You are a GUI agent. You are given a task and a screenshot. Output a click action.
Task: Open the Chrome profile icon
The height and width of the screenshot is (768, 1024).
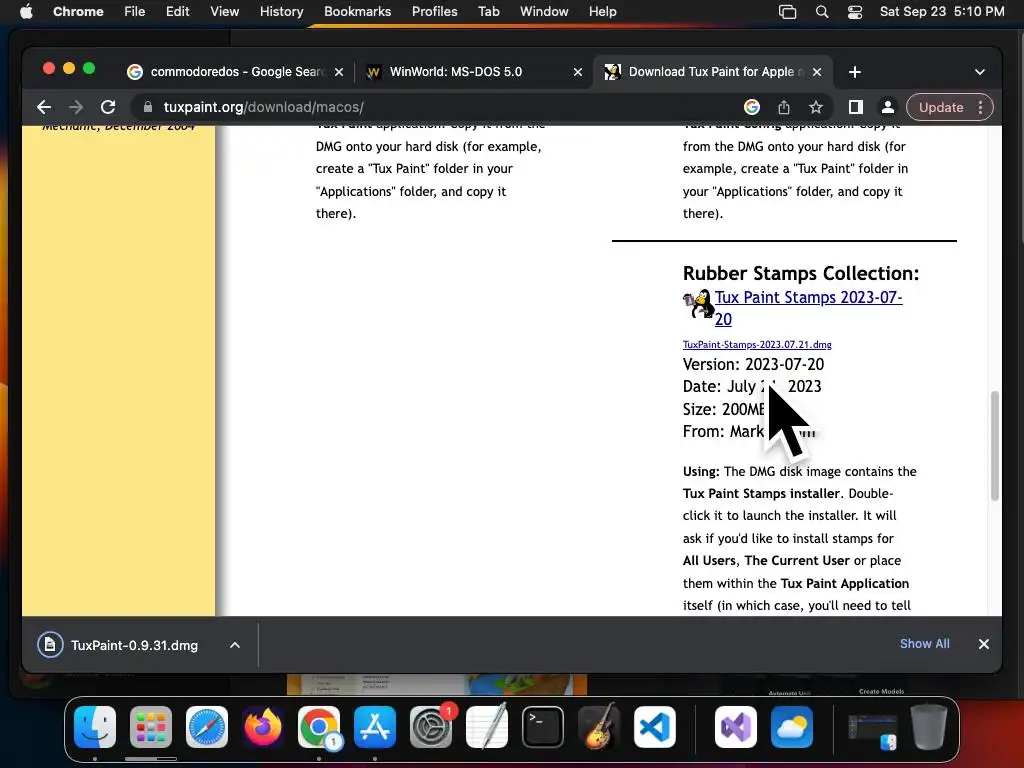(888, 107)
